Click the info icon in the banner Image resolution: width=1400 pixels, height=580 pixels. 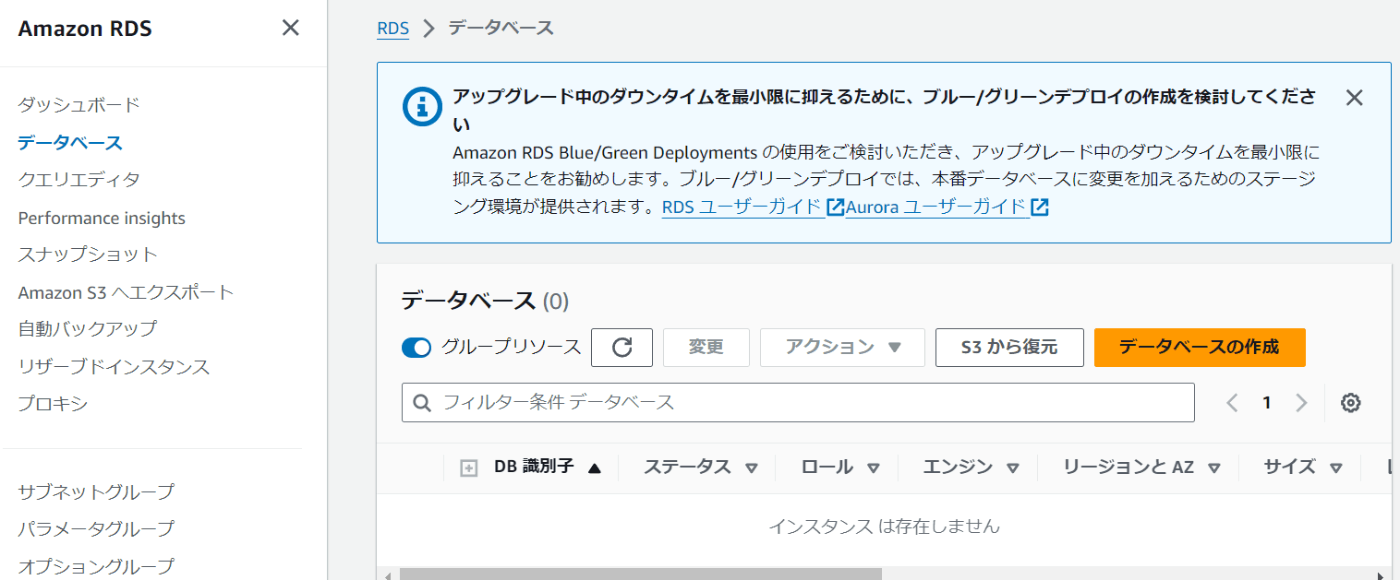[x=422, y=105]
